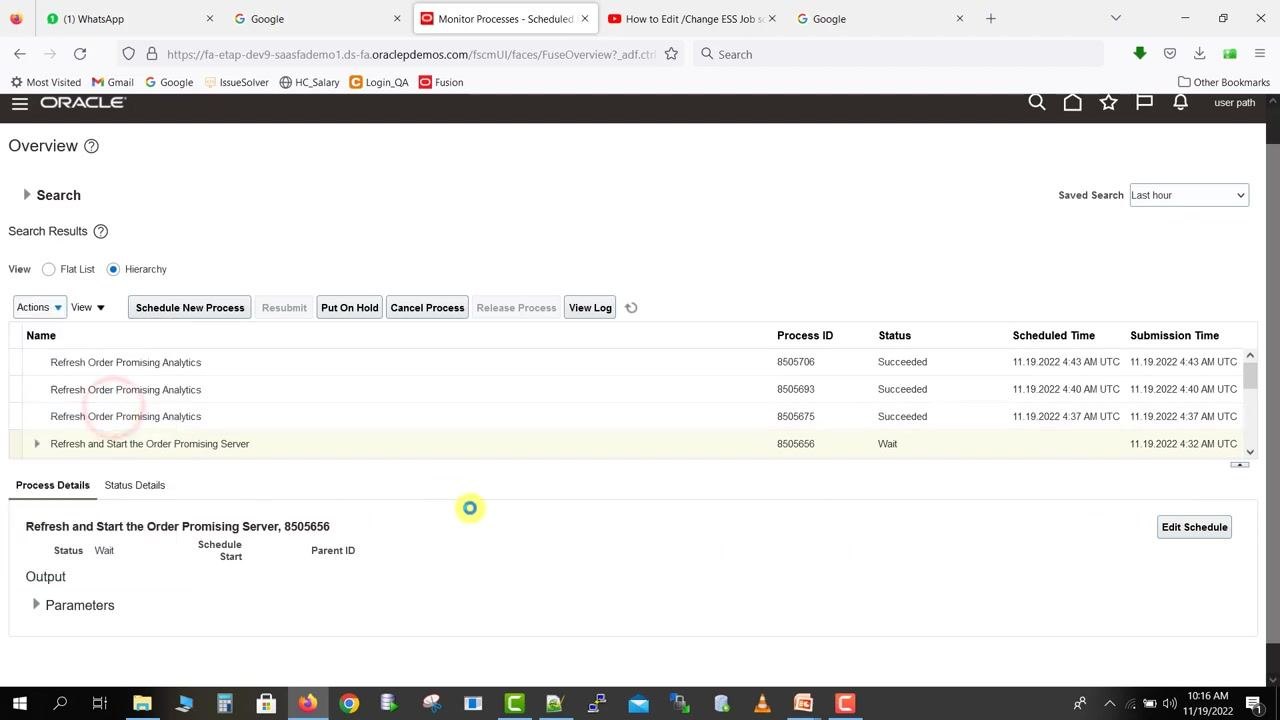Switch to the Status Details tab
The width and height of the screenshot is (1280, 720).
coord(135,485)
